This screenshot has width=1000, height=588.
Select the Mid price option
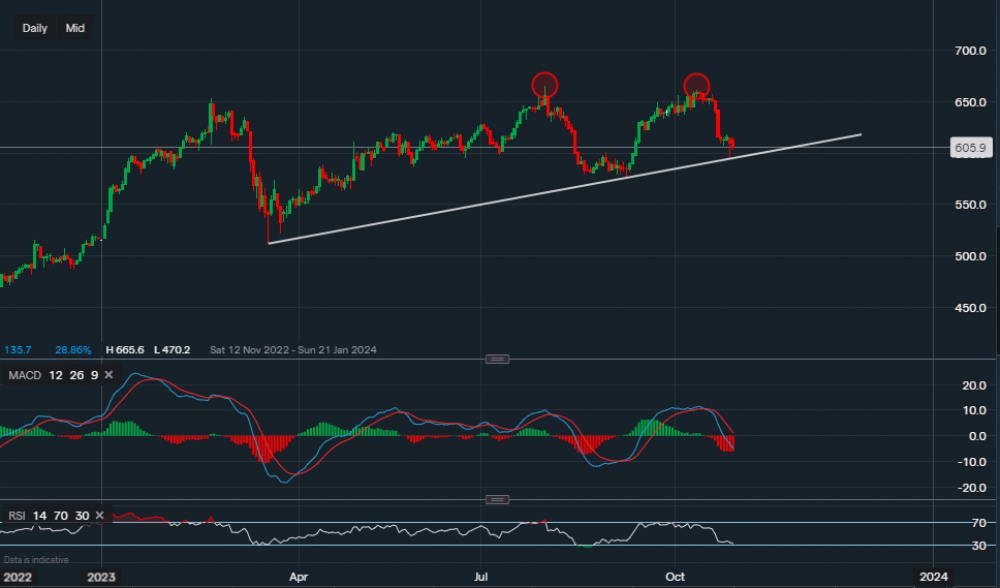[74, 28]
